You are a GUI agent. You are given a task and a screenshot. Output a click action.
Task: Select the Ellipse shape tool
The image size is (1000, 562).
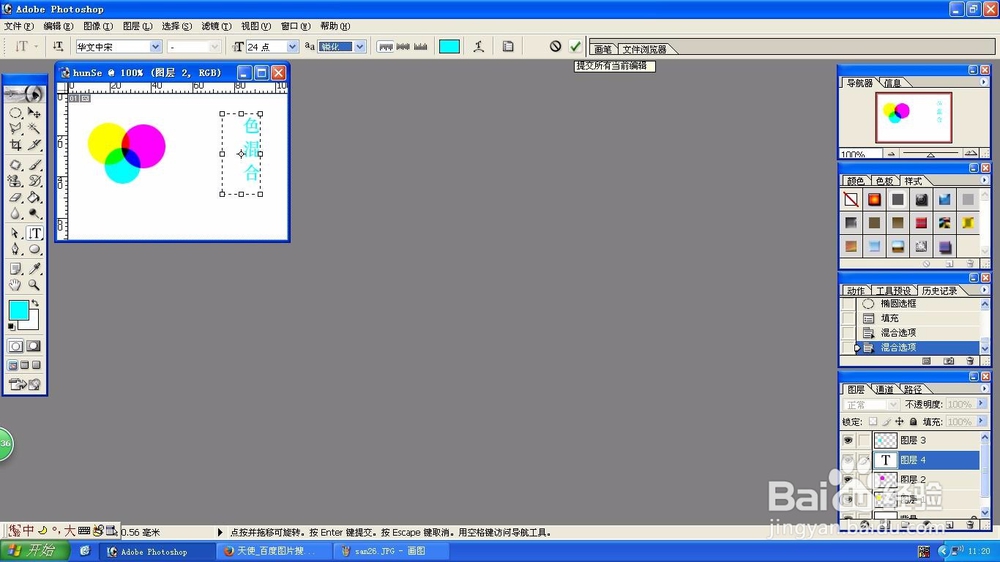(x=34, y=249)
